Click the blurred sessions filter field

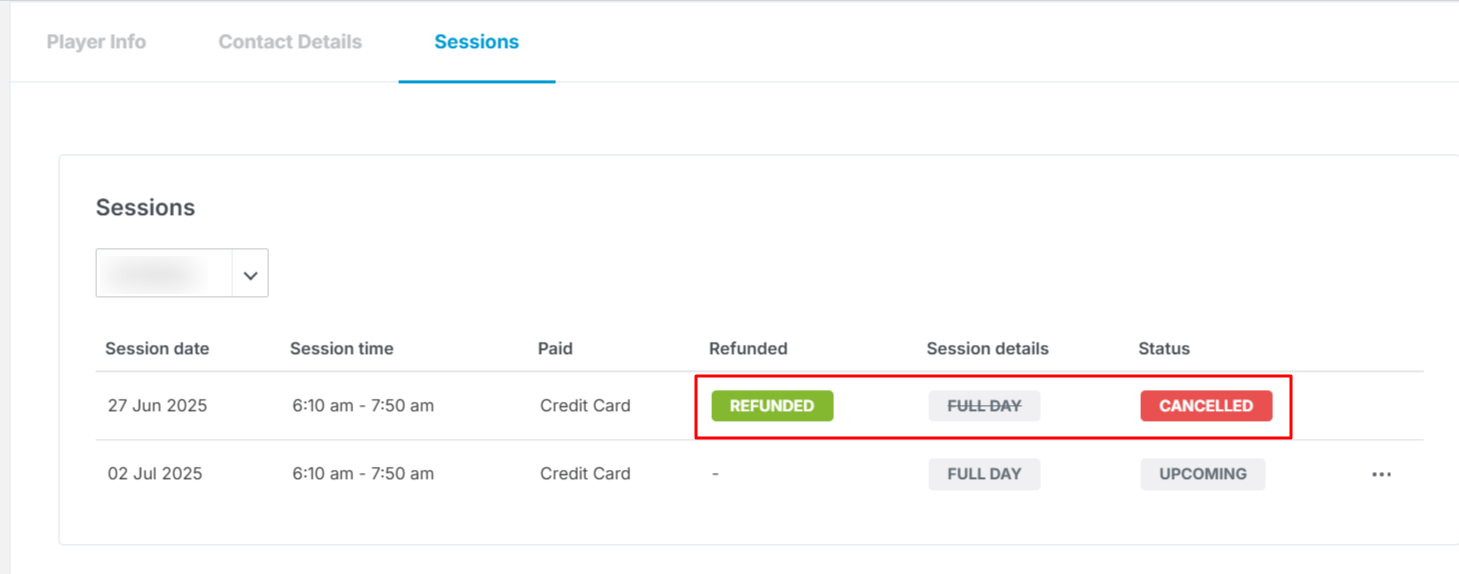pyautogui.click(x=164, y=273)
